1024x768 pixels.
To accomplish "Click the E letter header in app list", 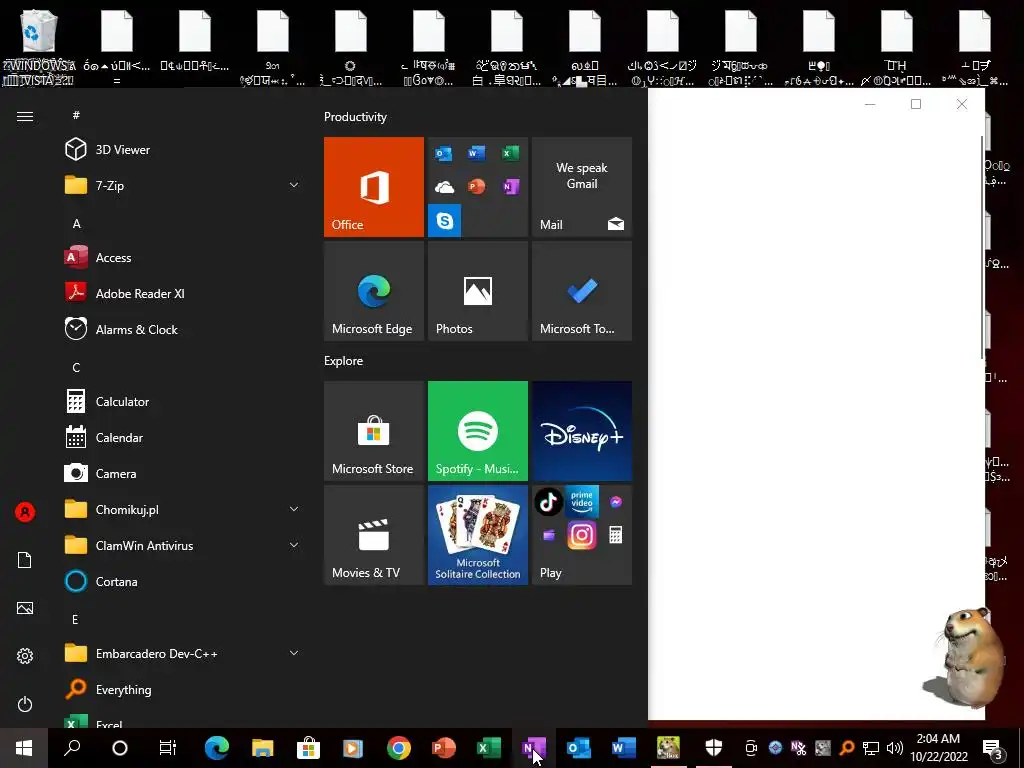I will click(75, 619).
